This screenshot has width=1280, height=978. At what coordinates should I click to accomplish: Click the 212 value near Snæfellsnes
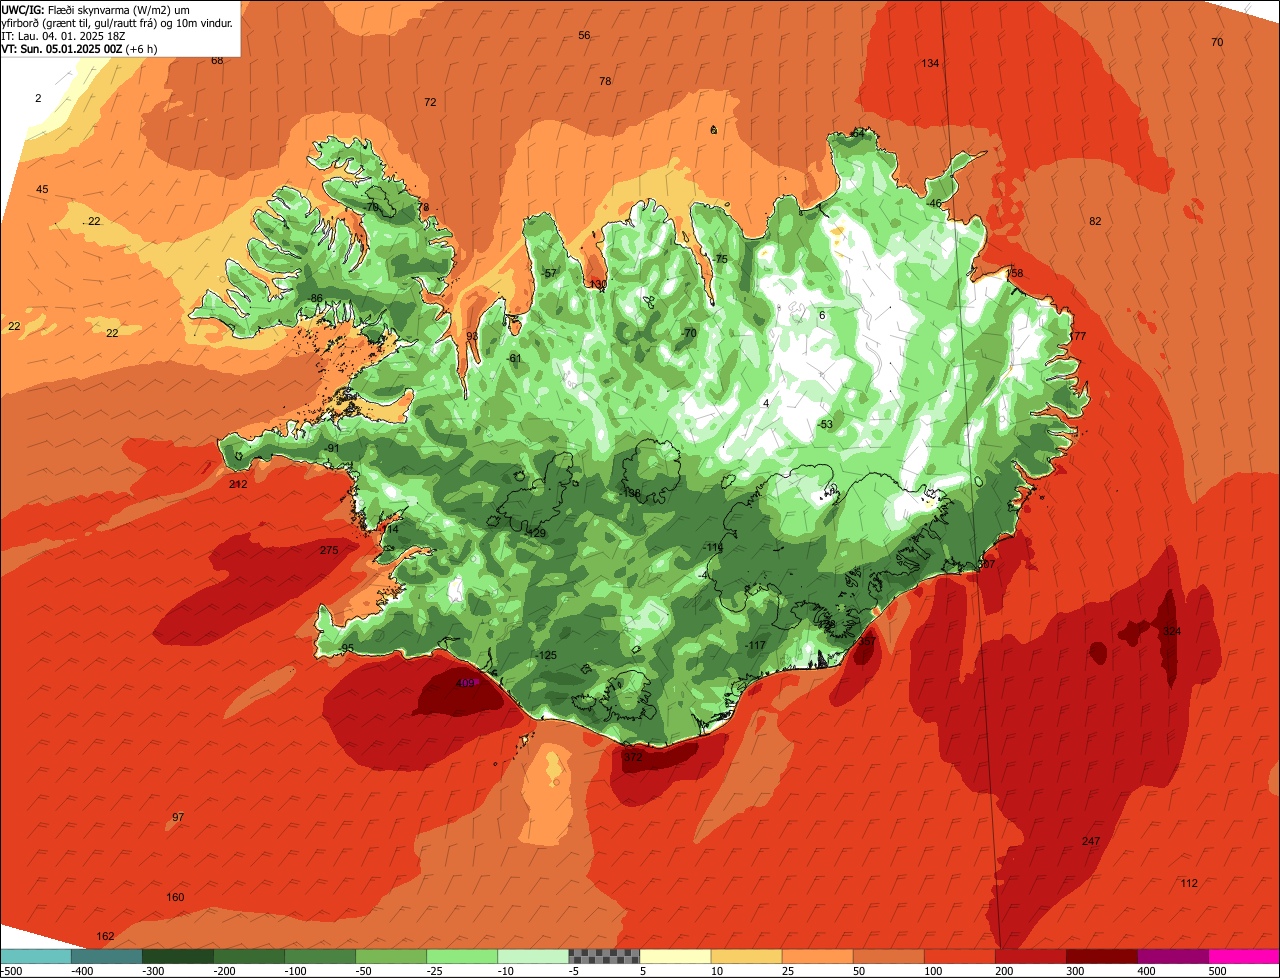(238, 484)
